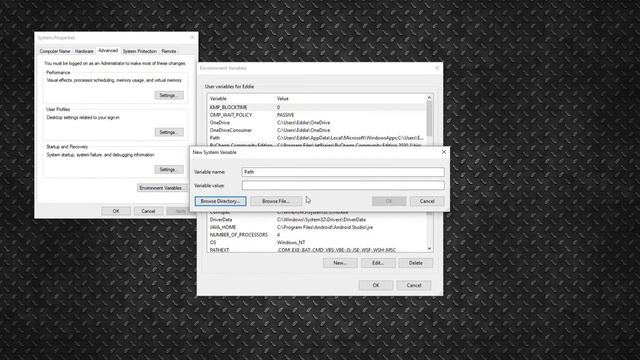
Task: Click the user variables list scrollbar thumb
Action: (429, 118)
